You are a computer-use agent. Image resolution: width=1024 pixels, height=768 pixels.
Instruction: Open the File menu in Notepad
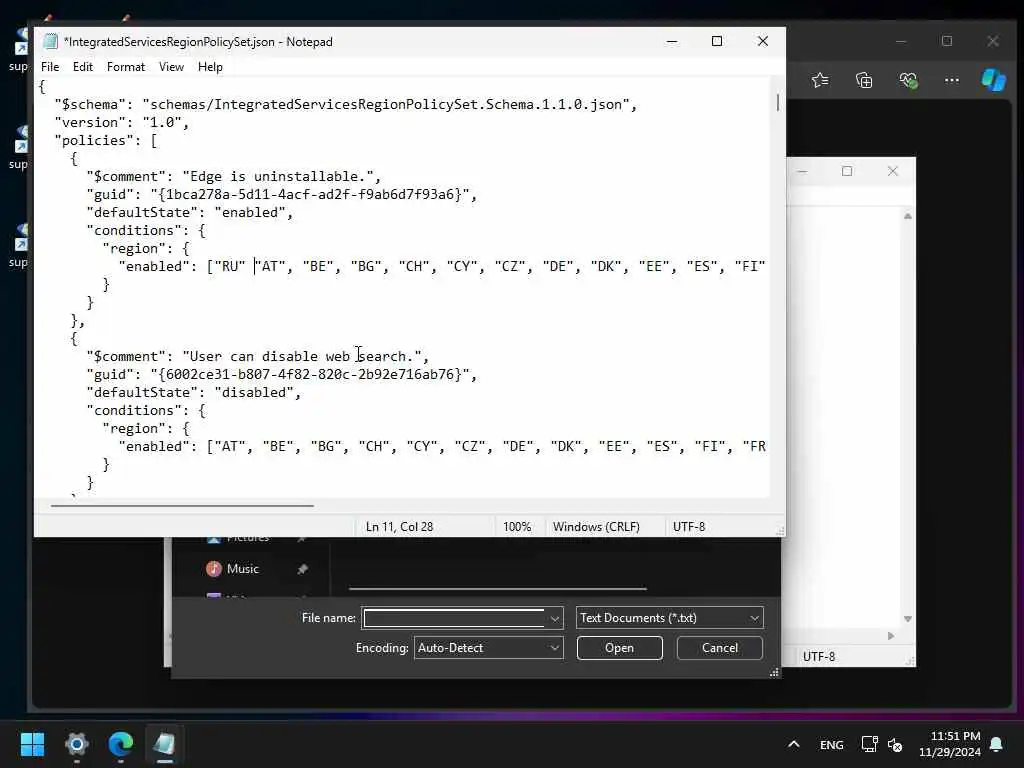click(x=50, y=67)
